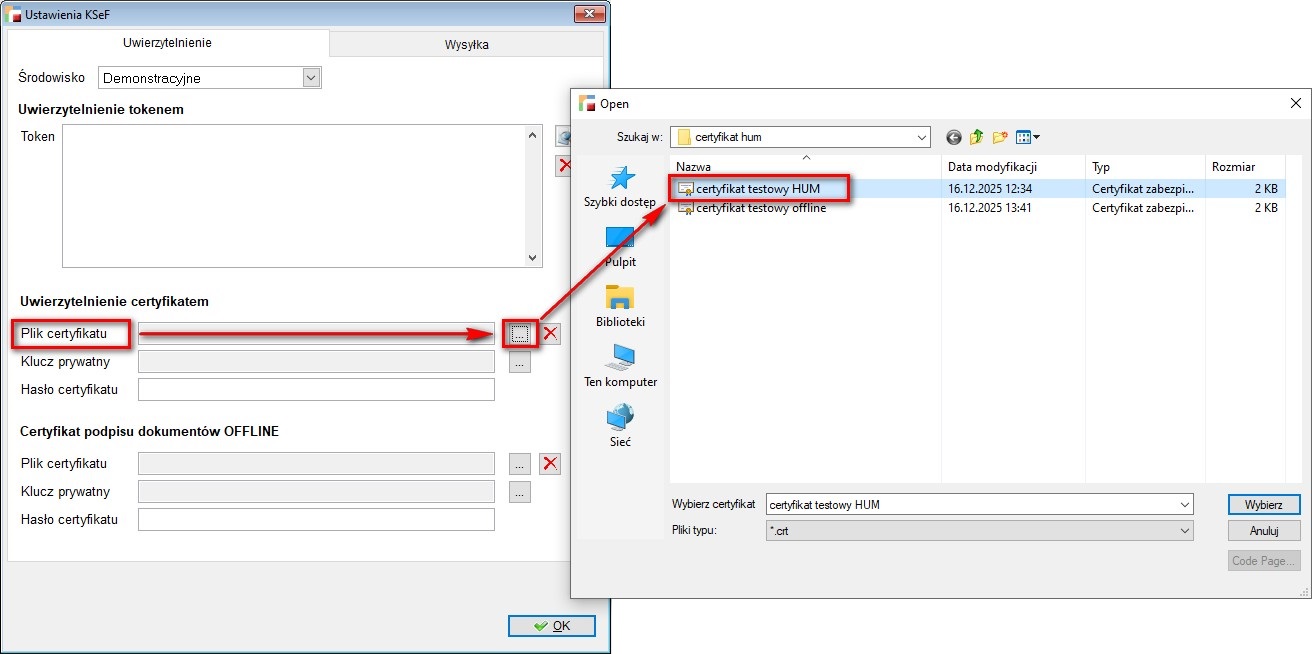Create a new folder with toolbar icon

[1000, 137]
